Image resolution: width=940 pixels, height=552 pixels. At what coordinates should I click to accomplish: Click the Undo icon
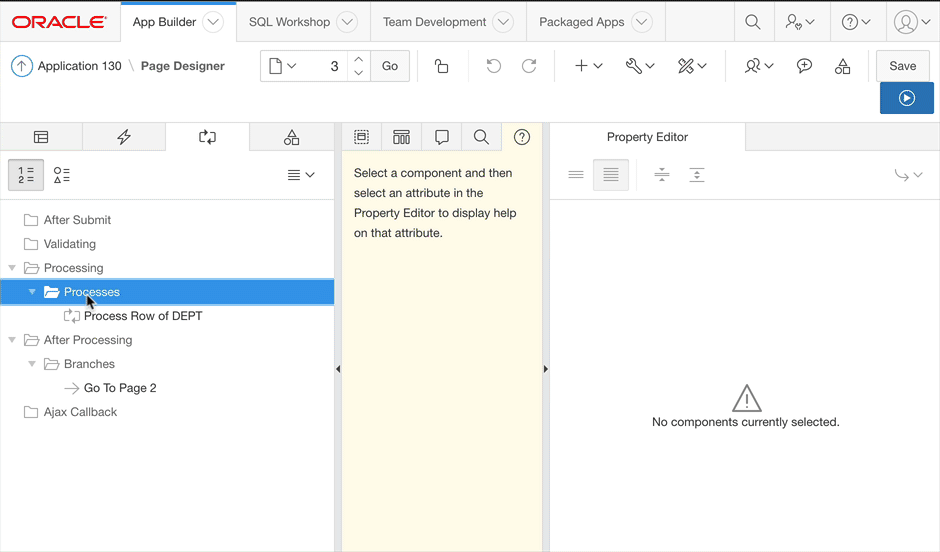tap(493, 66)
